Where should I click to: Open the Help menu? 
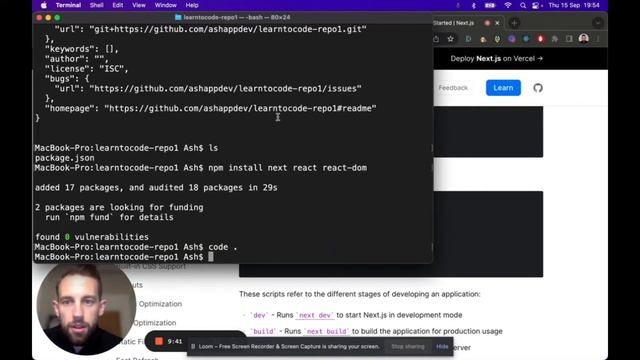pyautogui.click(x=192, y=5)
